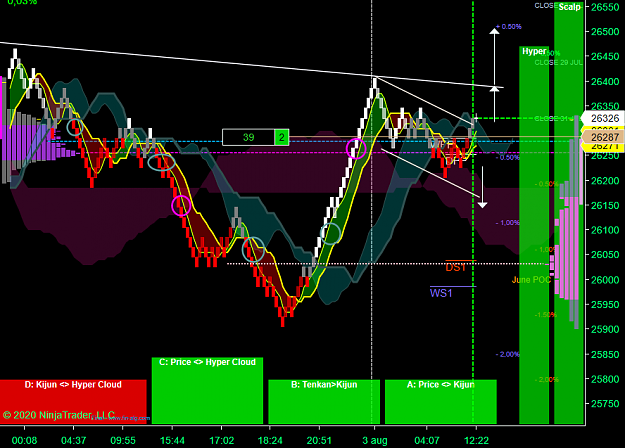Click the DS1 pivot level label
This screenshot has height=448, width=625.
point(456,267)
